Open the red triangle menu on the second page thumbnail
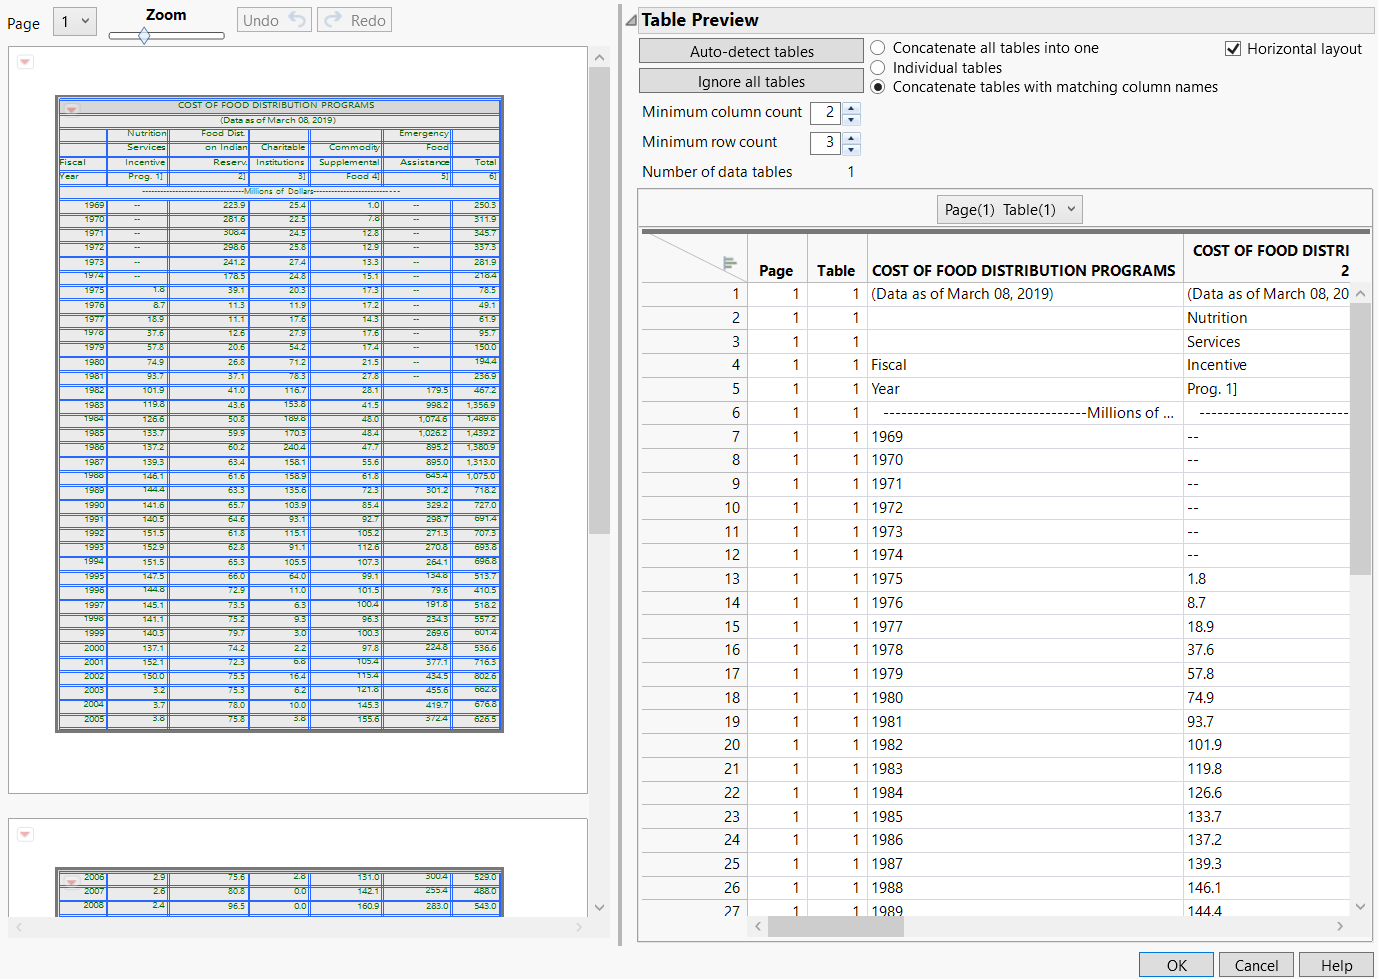This screenshot has width=1378, height=979. coord(25,834)
